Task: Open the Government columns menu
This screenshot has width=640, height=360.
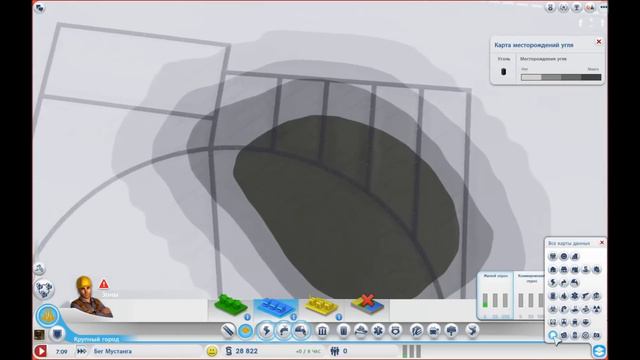Action: pos(322,330)
